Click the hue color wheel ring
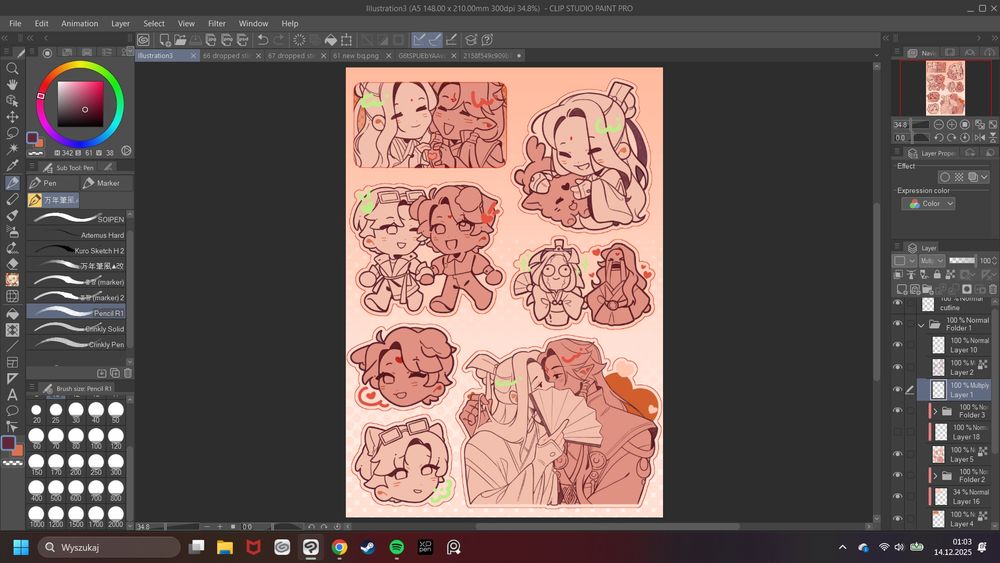The height and width of the screenshot is (563, 1000). [x=80, y=64]
